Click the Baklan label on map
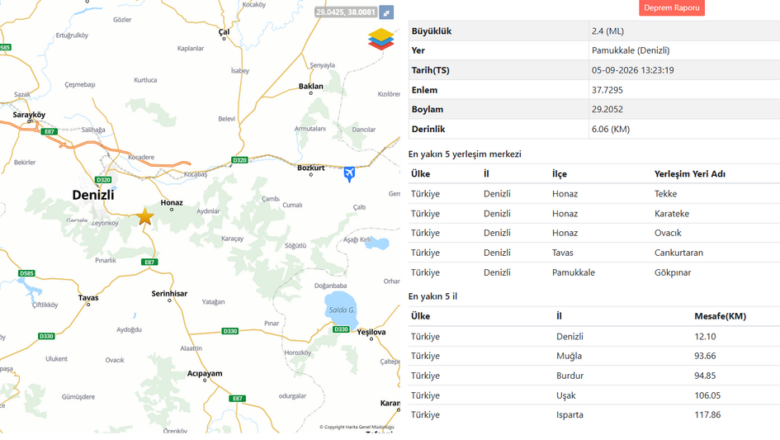The width and height of the screenshot is (780, 440). [x=311, y=86]
